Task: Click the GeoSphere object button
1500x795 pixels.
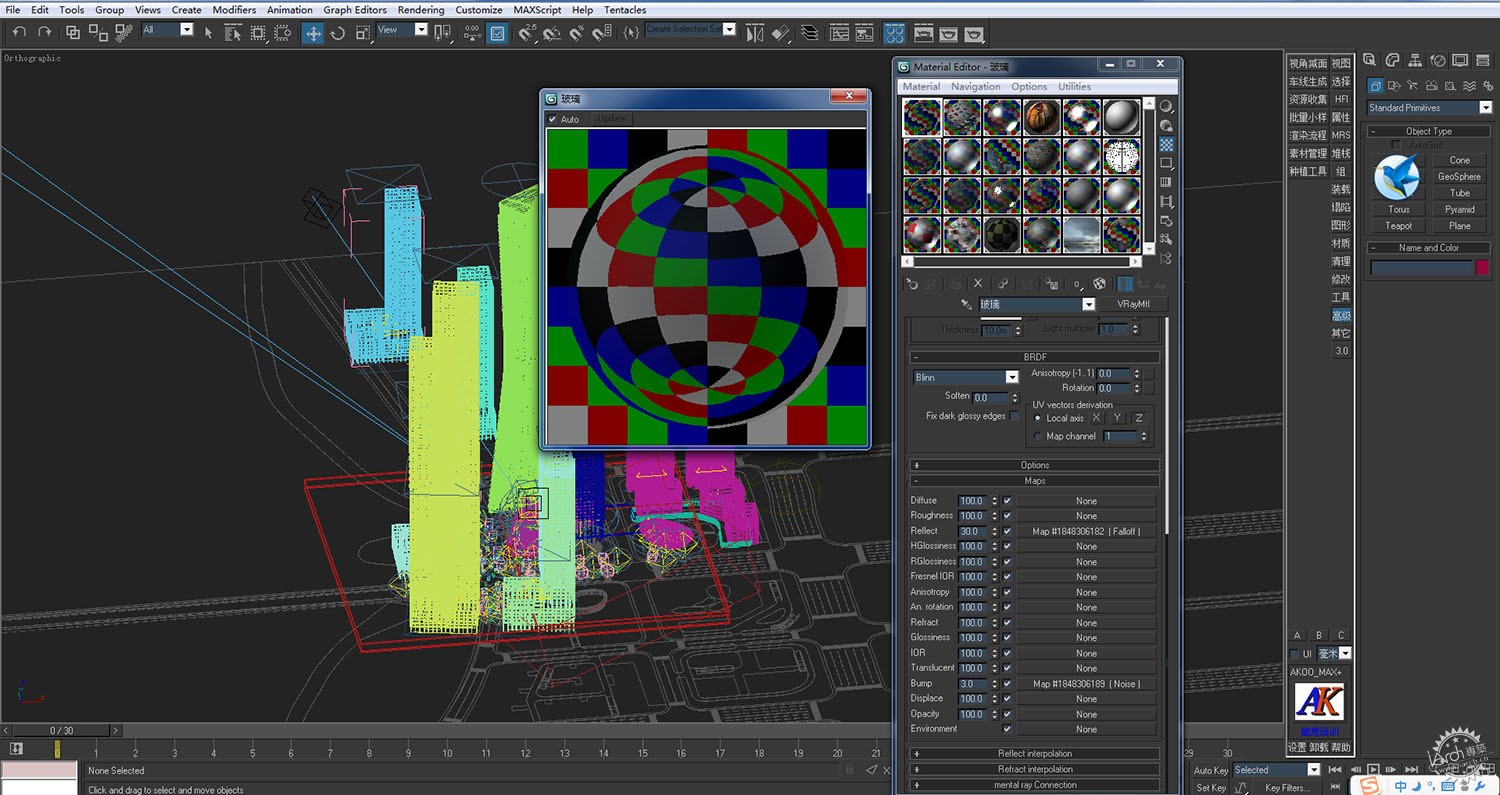Action: click(1459, 177)
